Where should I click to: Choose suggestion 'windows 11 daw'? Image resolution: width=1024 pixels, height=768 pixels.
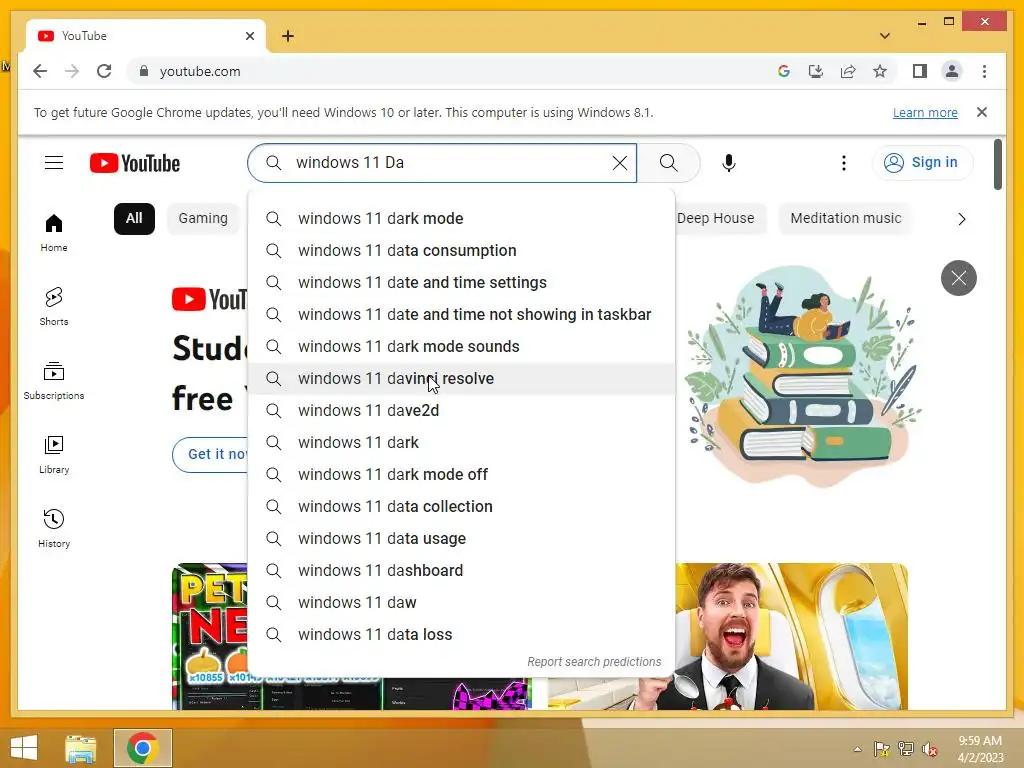pos(461,602)
